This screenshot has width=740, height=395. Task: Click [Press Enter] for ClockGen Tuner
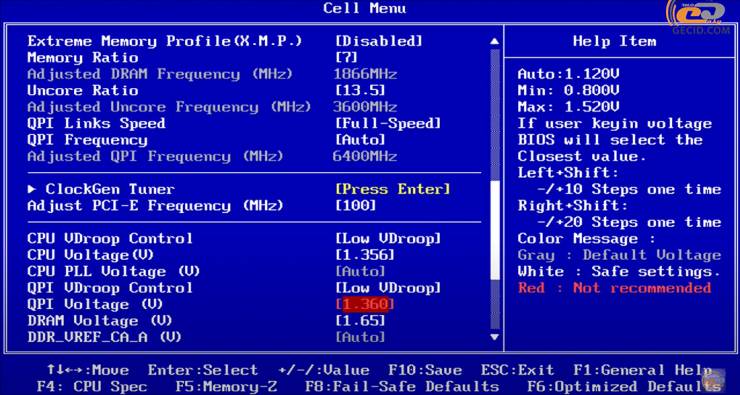point(393,189)
